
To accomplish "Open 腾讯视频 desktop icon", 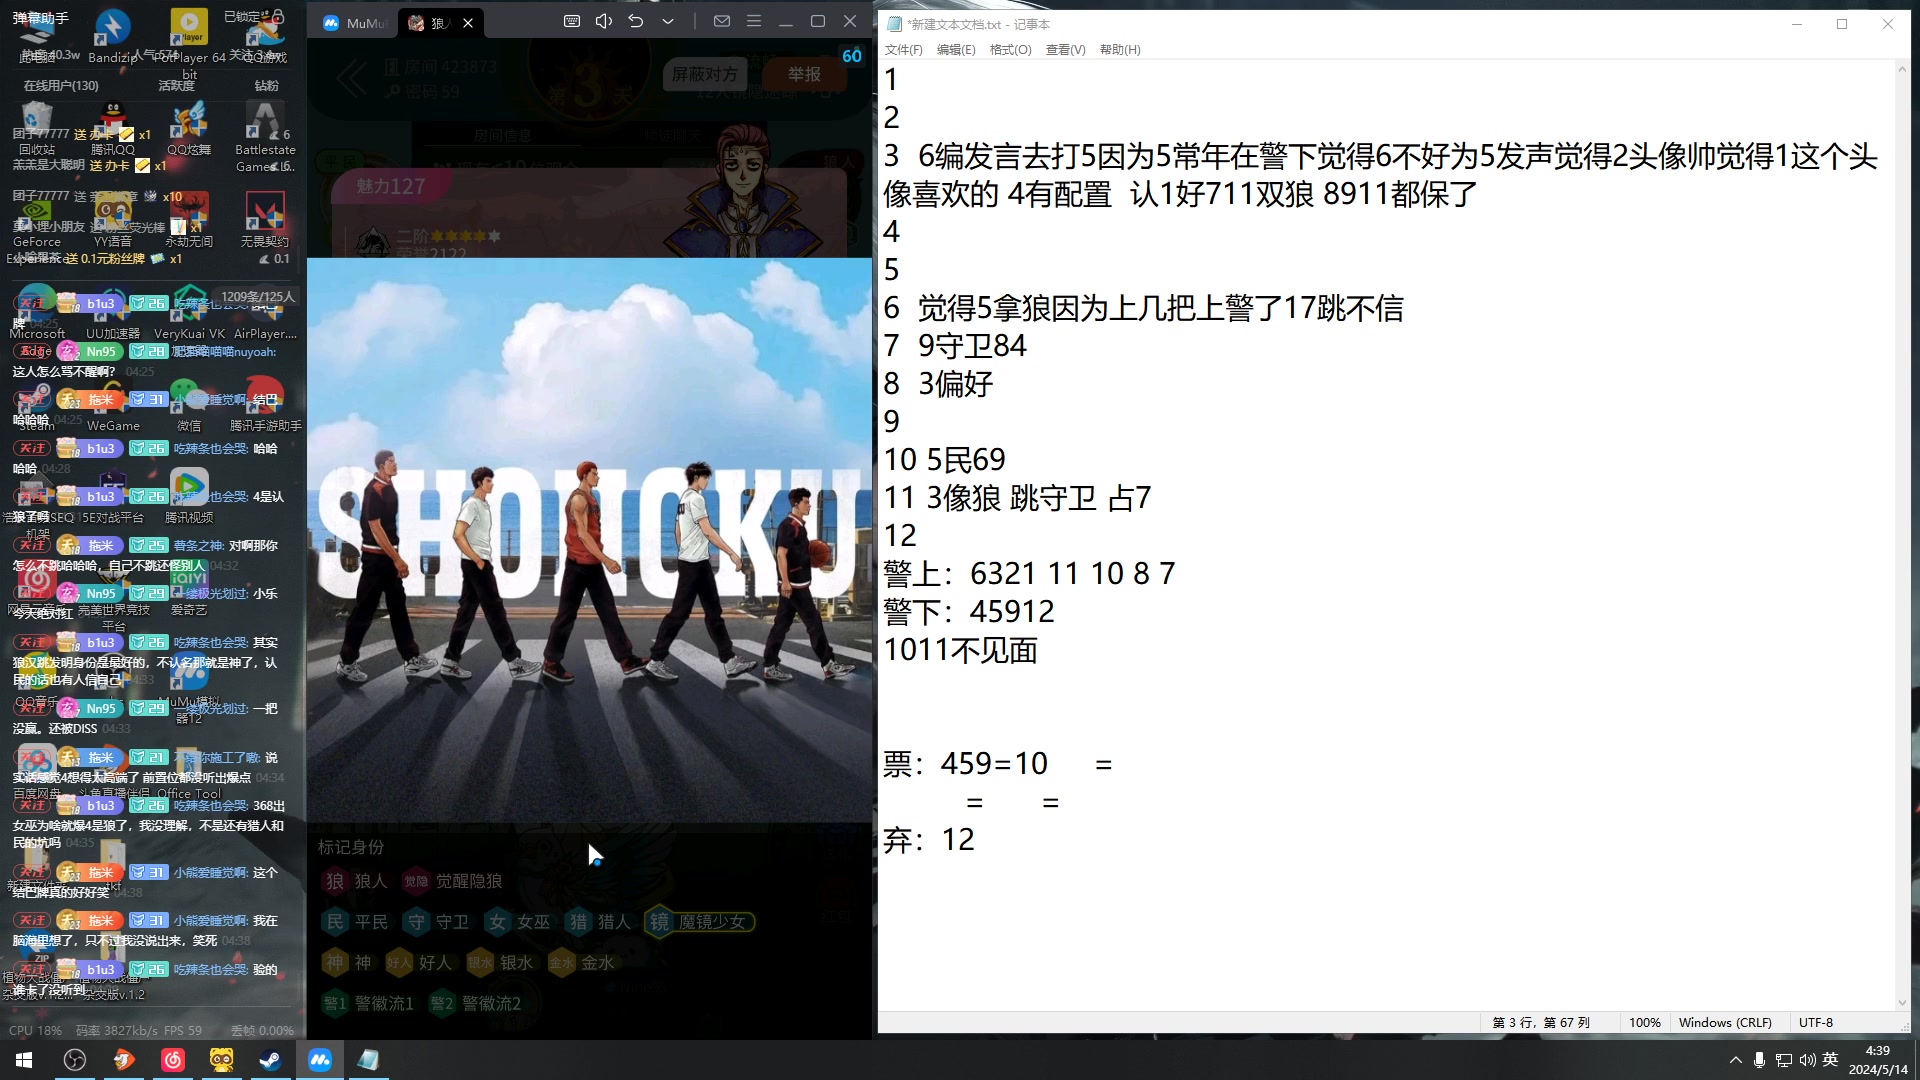I will [x=189, y=497].
